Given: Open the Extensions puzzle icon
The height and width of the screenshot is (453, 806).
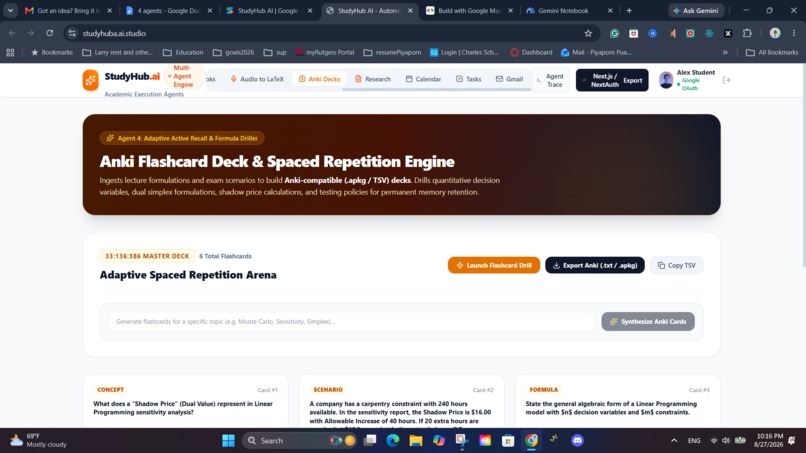Looking at the screenshot, I should coord(747,33).
